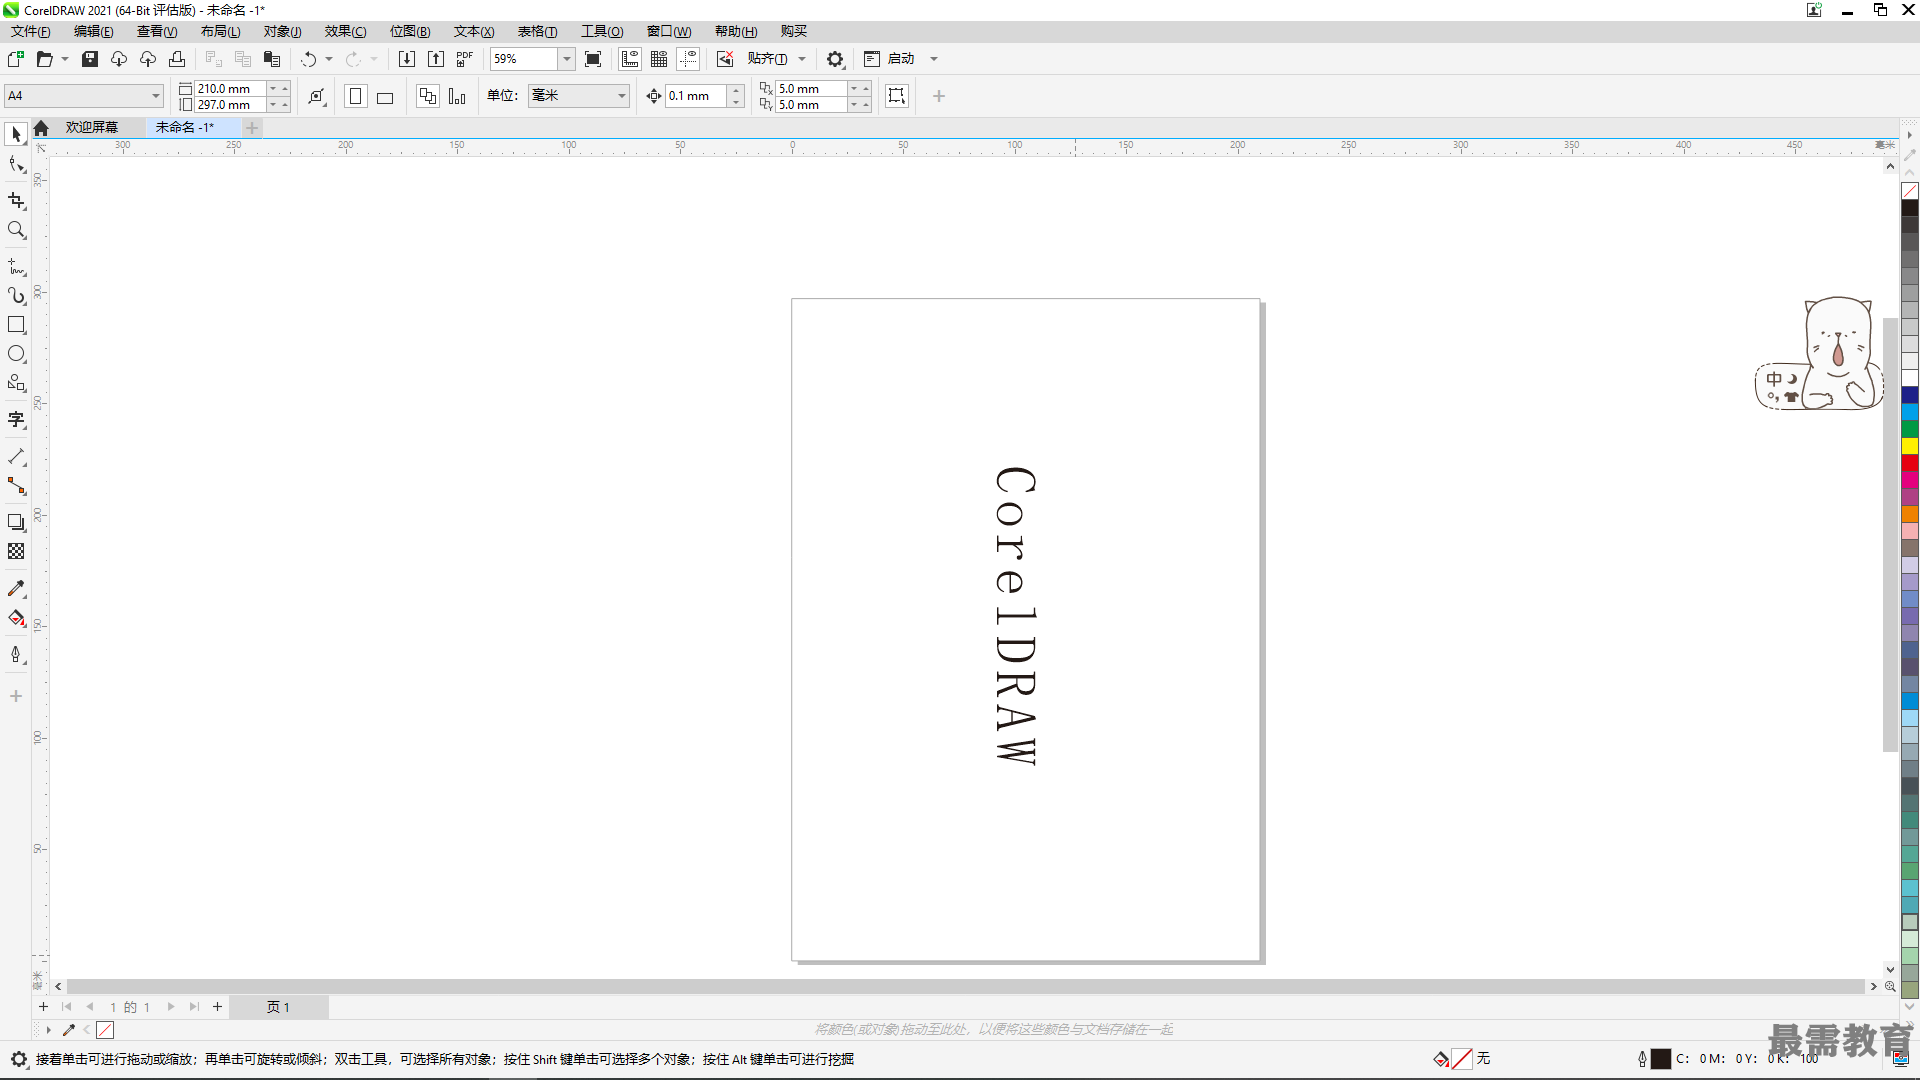Select the Ellipse tool

pos(16,354)
